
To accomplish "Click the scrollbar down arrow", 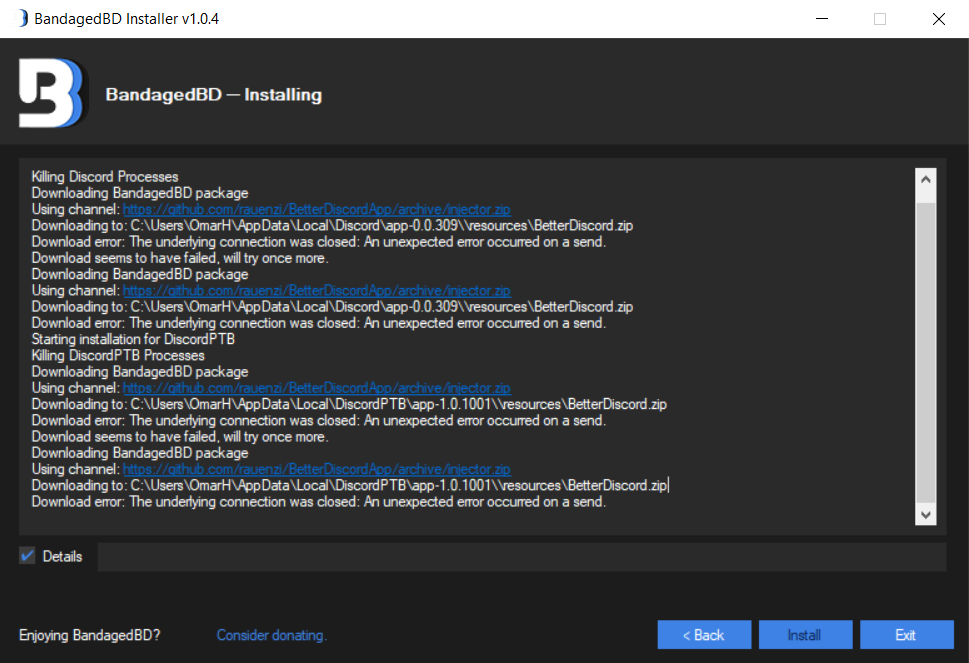I will pos(926,514).
